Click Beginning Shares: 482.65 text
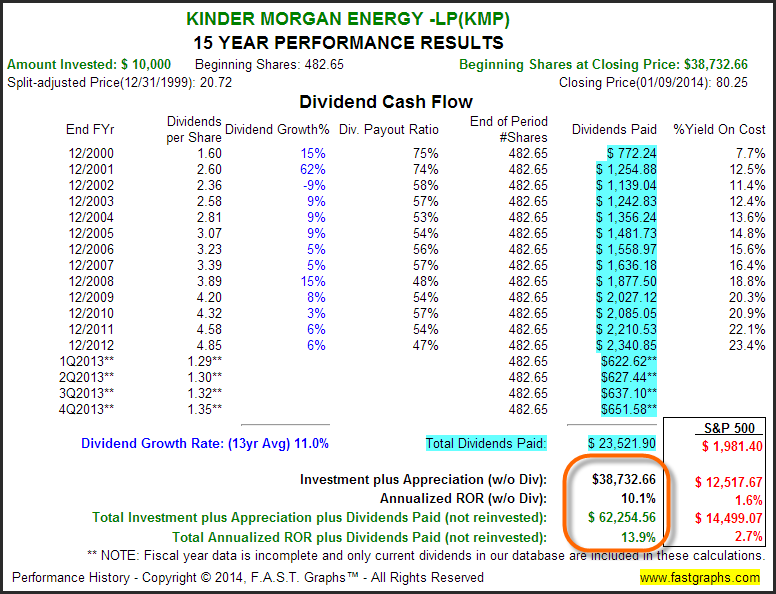 coord(269,64)
